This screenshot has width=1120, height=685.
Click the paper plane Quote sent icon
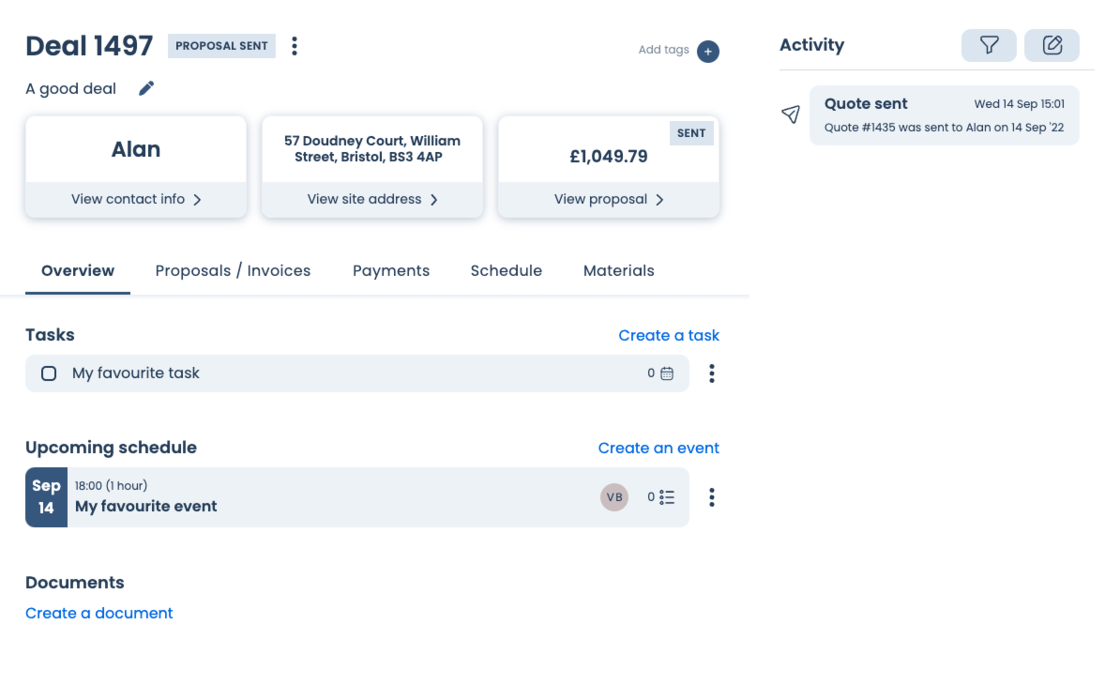tap(791, 114)
